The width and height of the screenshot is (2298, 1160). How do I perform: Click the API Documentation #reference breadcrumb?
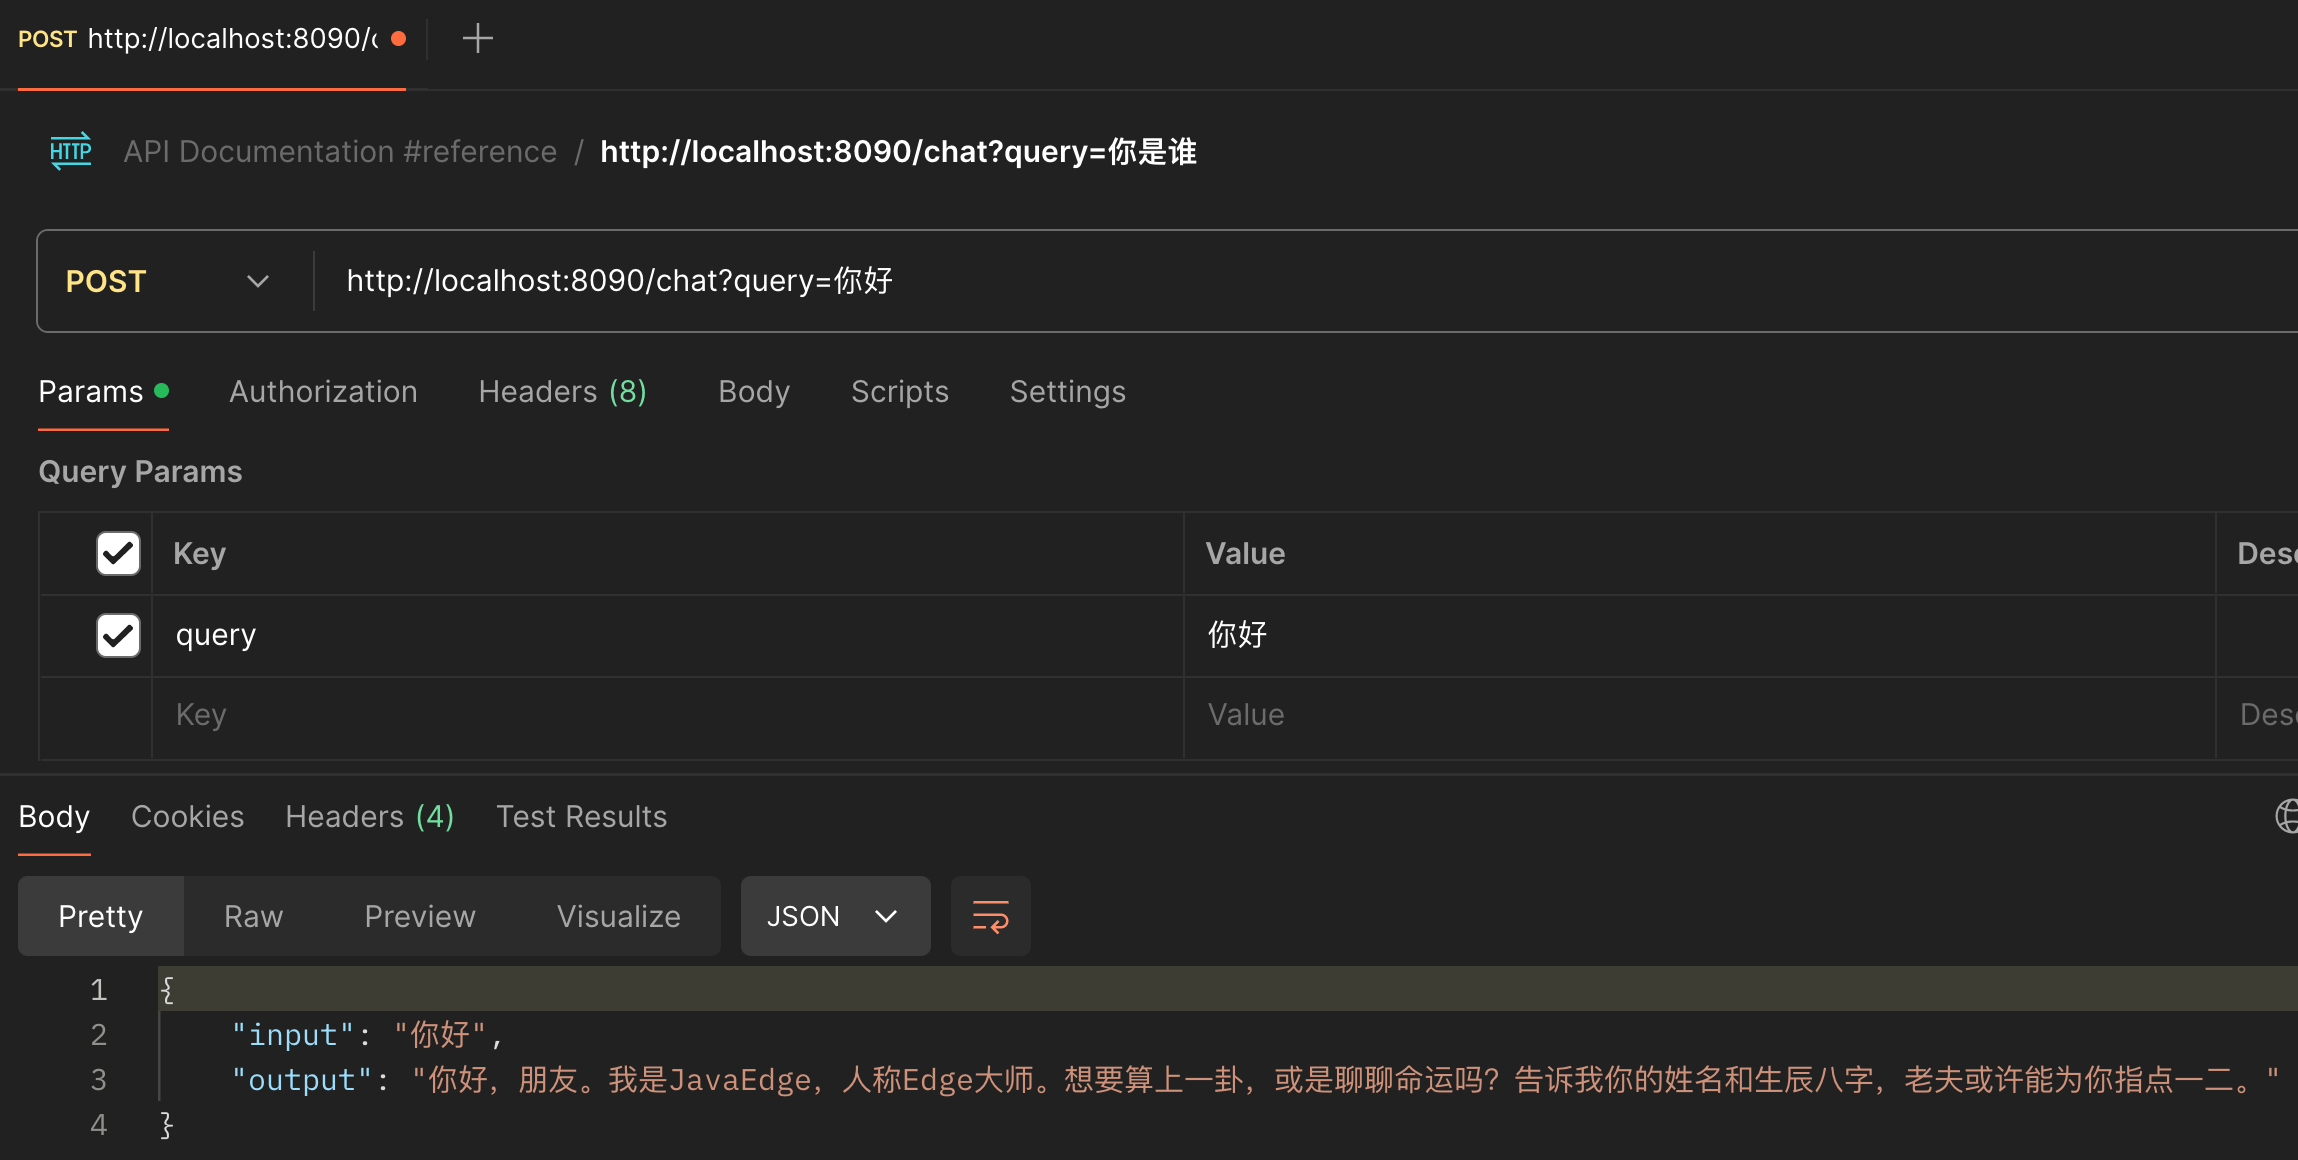[340, 151]
